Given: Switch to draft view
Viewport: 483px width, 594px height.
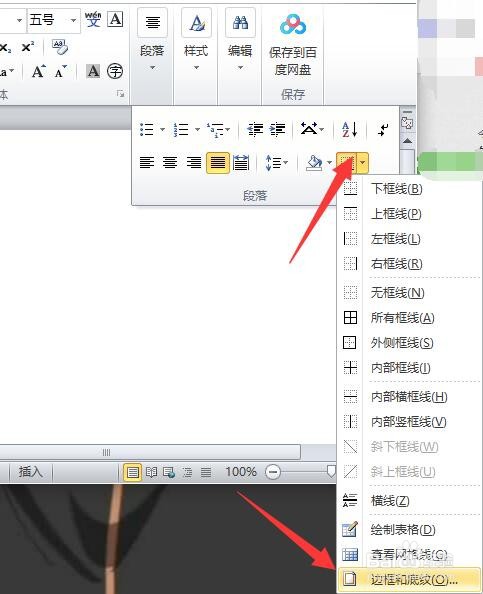Looking at the screenshot, I should (206, 472).
